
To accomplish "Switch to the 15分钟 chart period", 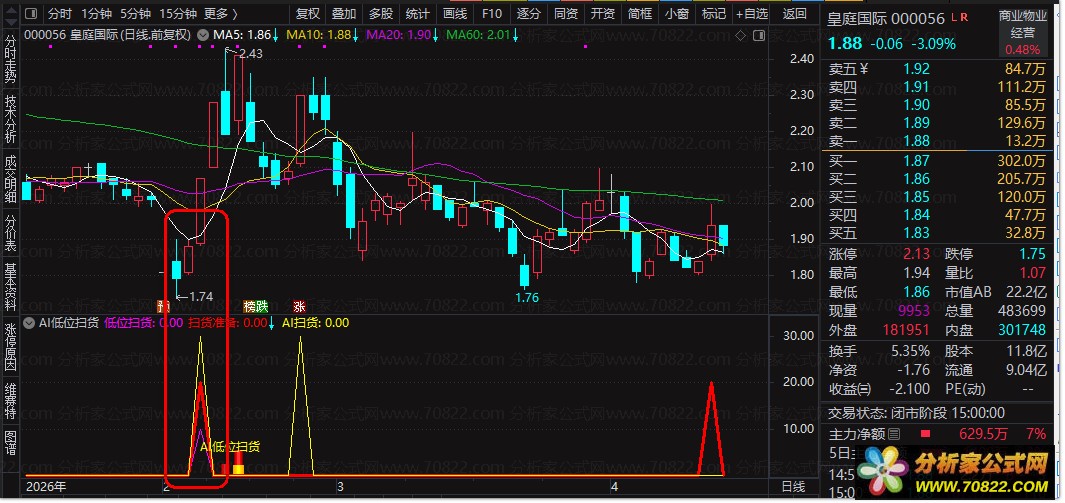I will click(177, 14).
